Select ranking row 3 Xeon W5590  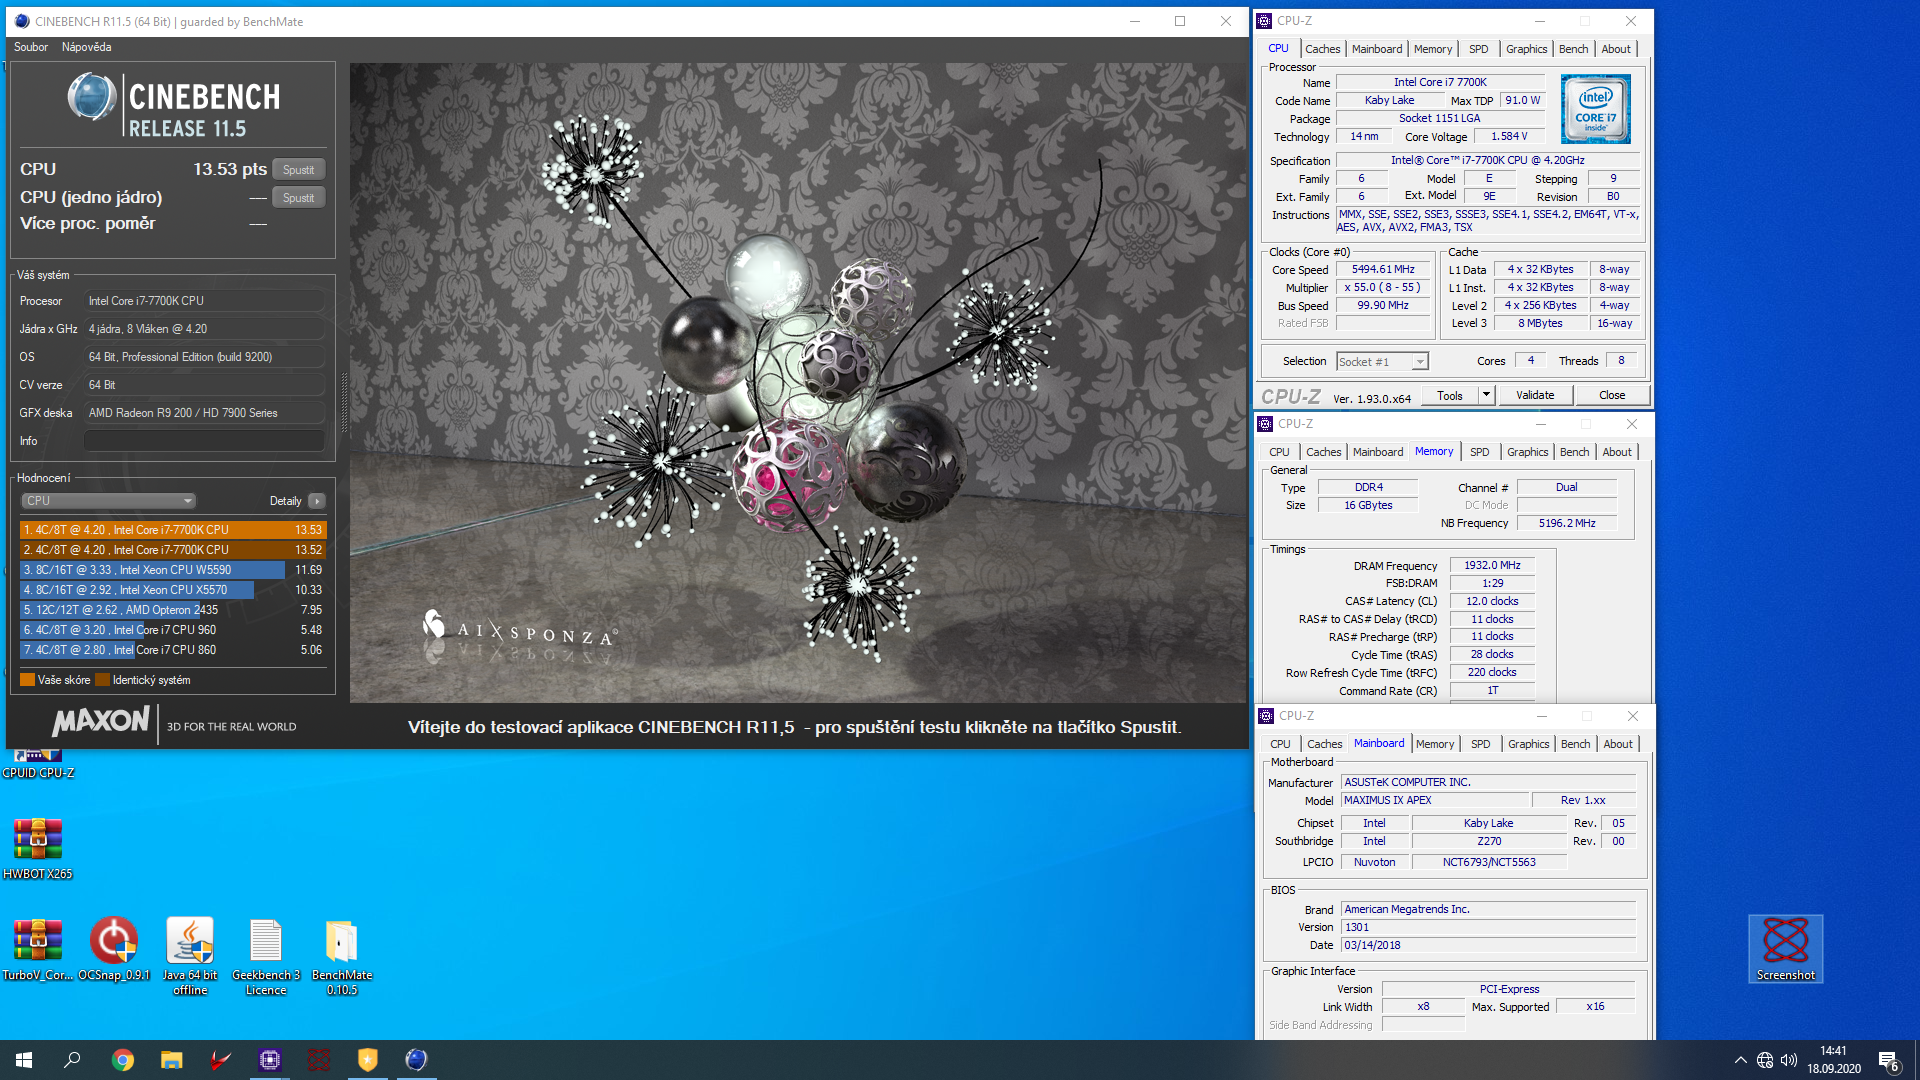click(172, 570)
